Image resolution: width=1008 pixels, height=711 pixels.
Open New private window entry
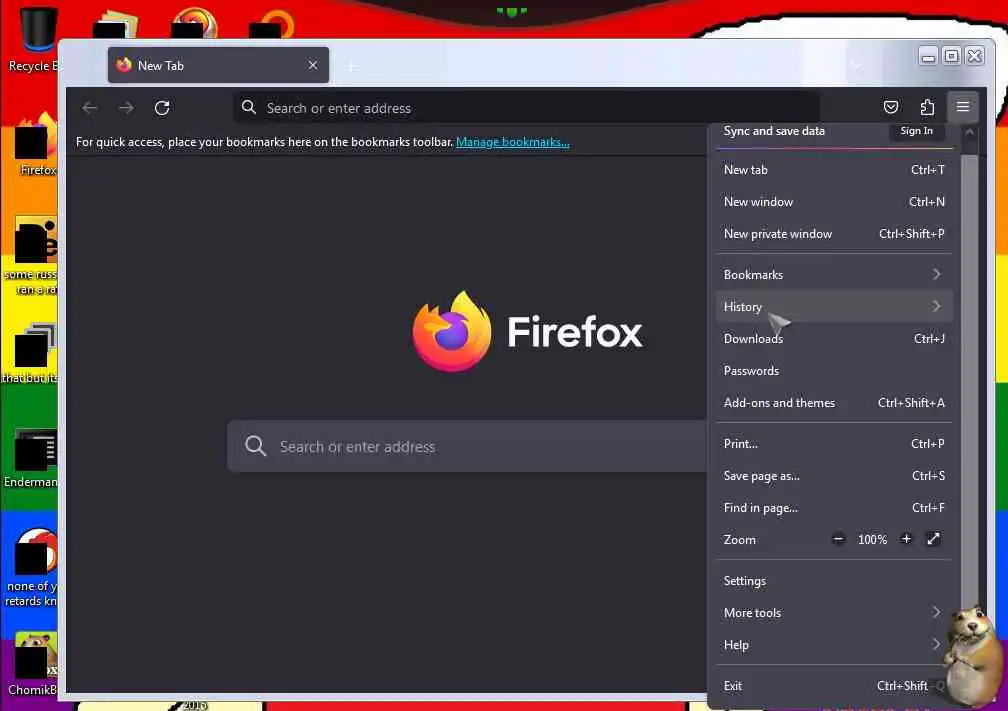tap(834, 234)
